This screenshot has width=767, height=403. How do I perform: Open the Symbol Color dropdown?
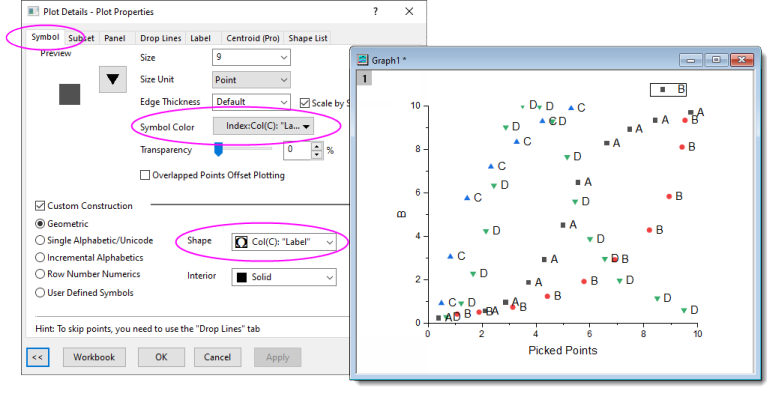pyautogui.click(x=264, y=127)
